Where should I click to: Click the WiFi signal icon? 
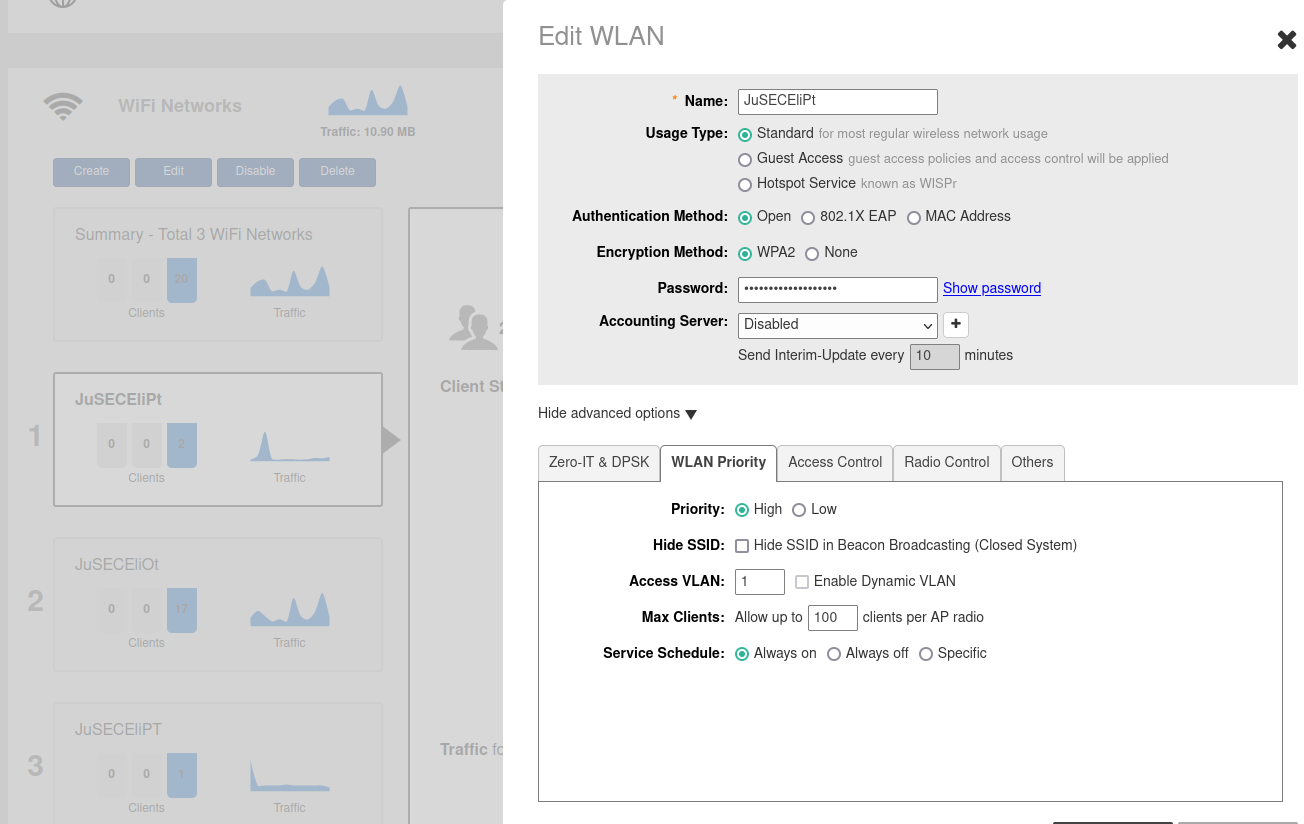[x=63, y=105]
